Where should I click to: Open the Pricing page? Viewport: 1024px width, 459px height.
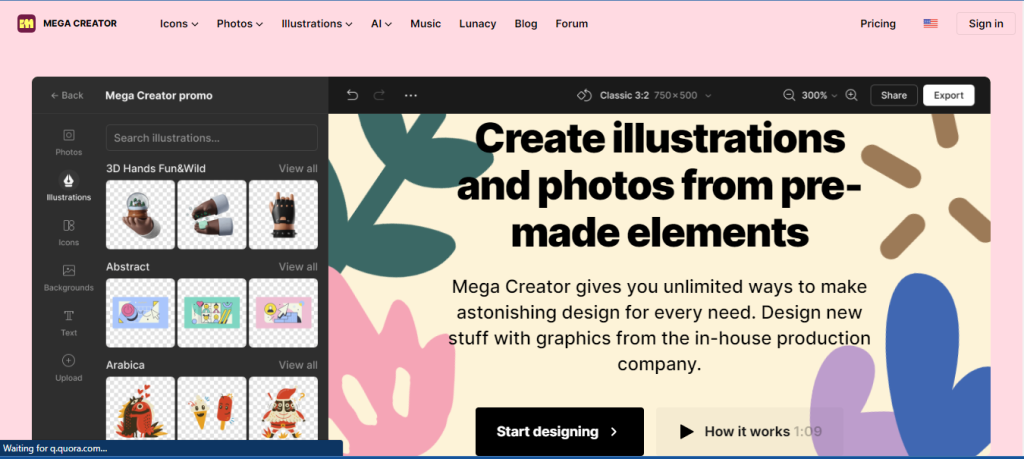pyautogui.click(x=878, y=24)
